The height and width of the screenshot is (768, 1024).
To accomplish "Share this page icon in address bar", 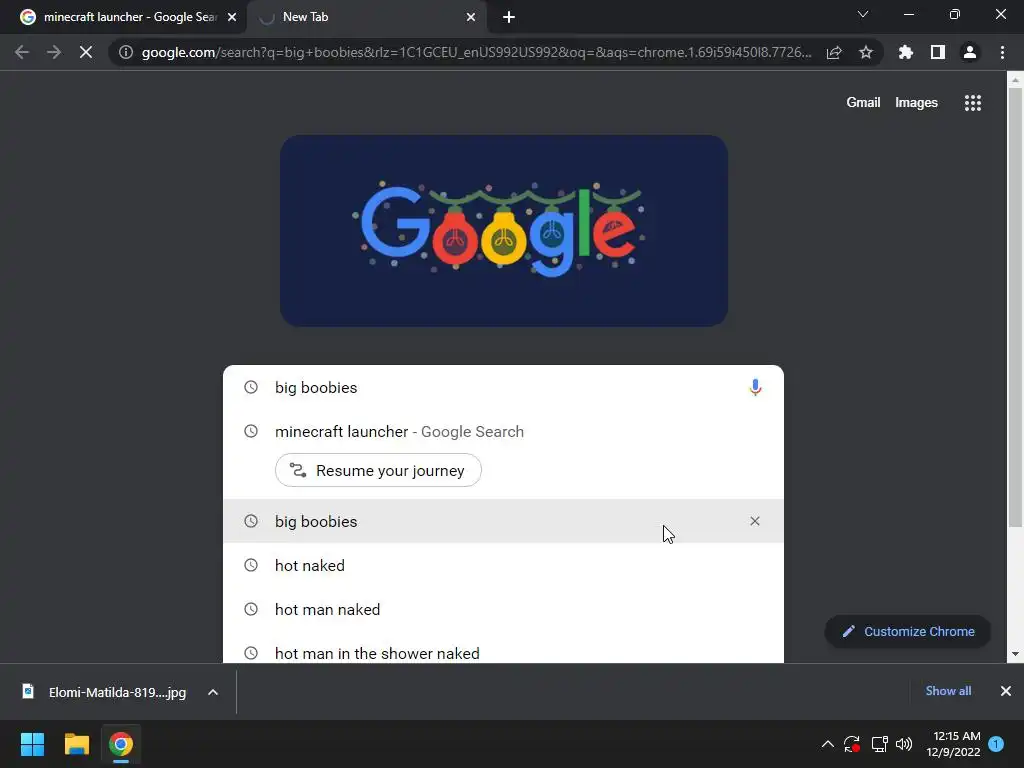I will tap(834, 52).
